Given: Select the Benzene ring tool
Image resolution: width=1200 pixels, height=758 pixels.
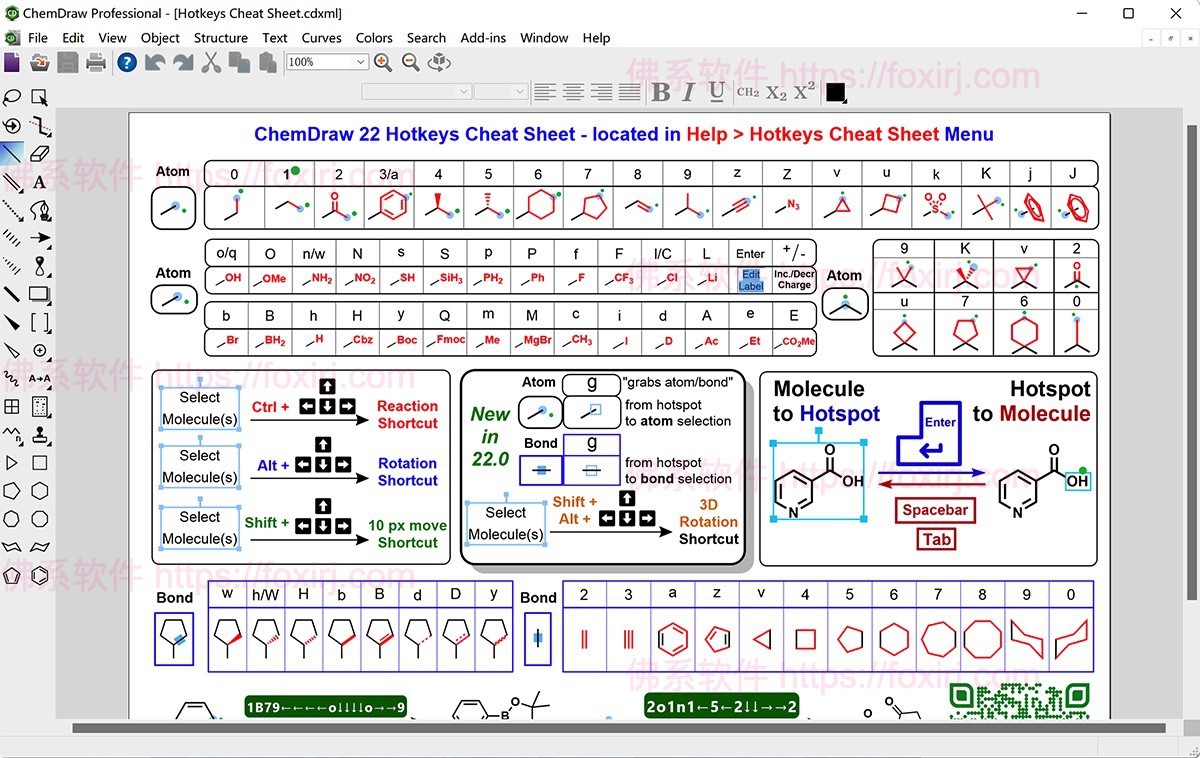Looking at the screenshot, I should click(x=40, y=575).
